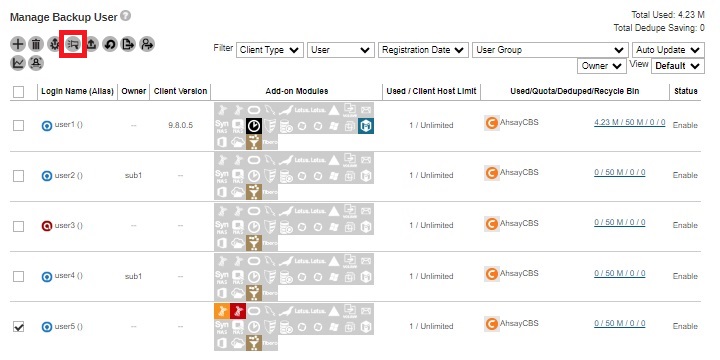The height and width of the screenshot is (360, 720).
Task: Open the usage line chart toolbar icon
Action: [17, 63]
